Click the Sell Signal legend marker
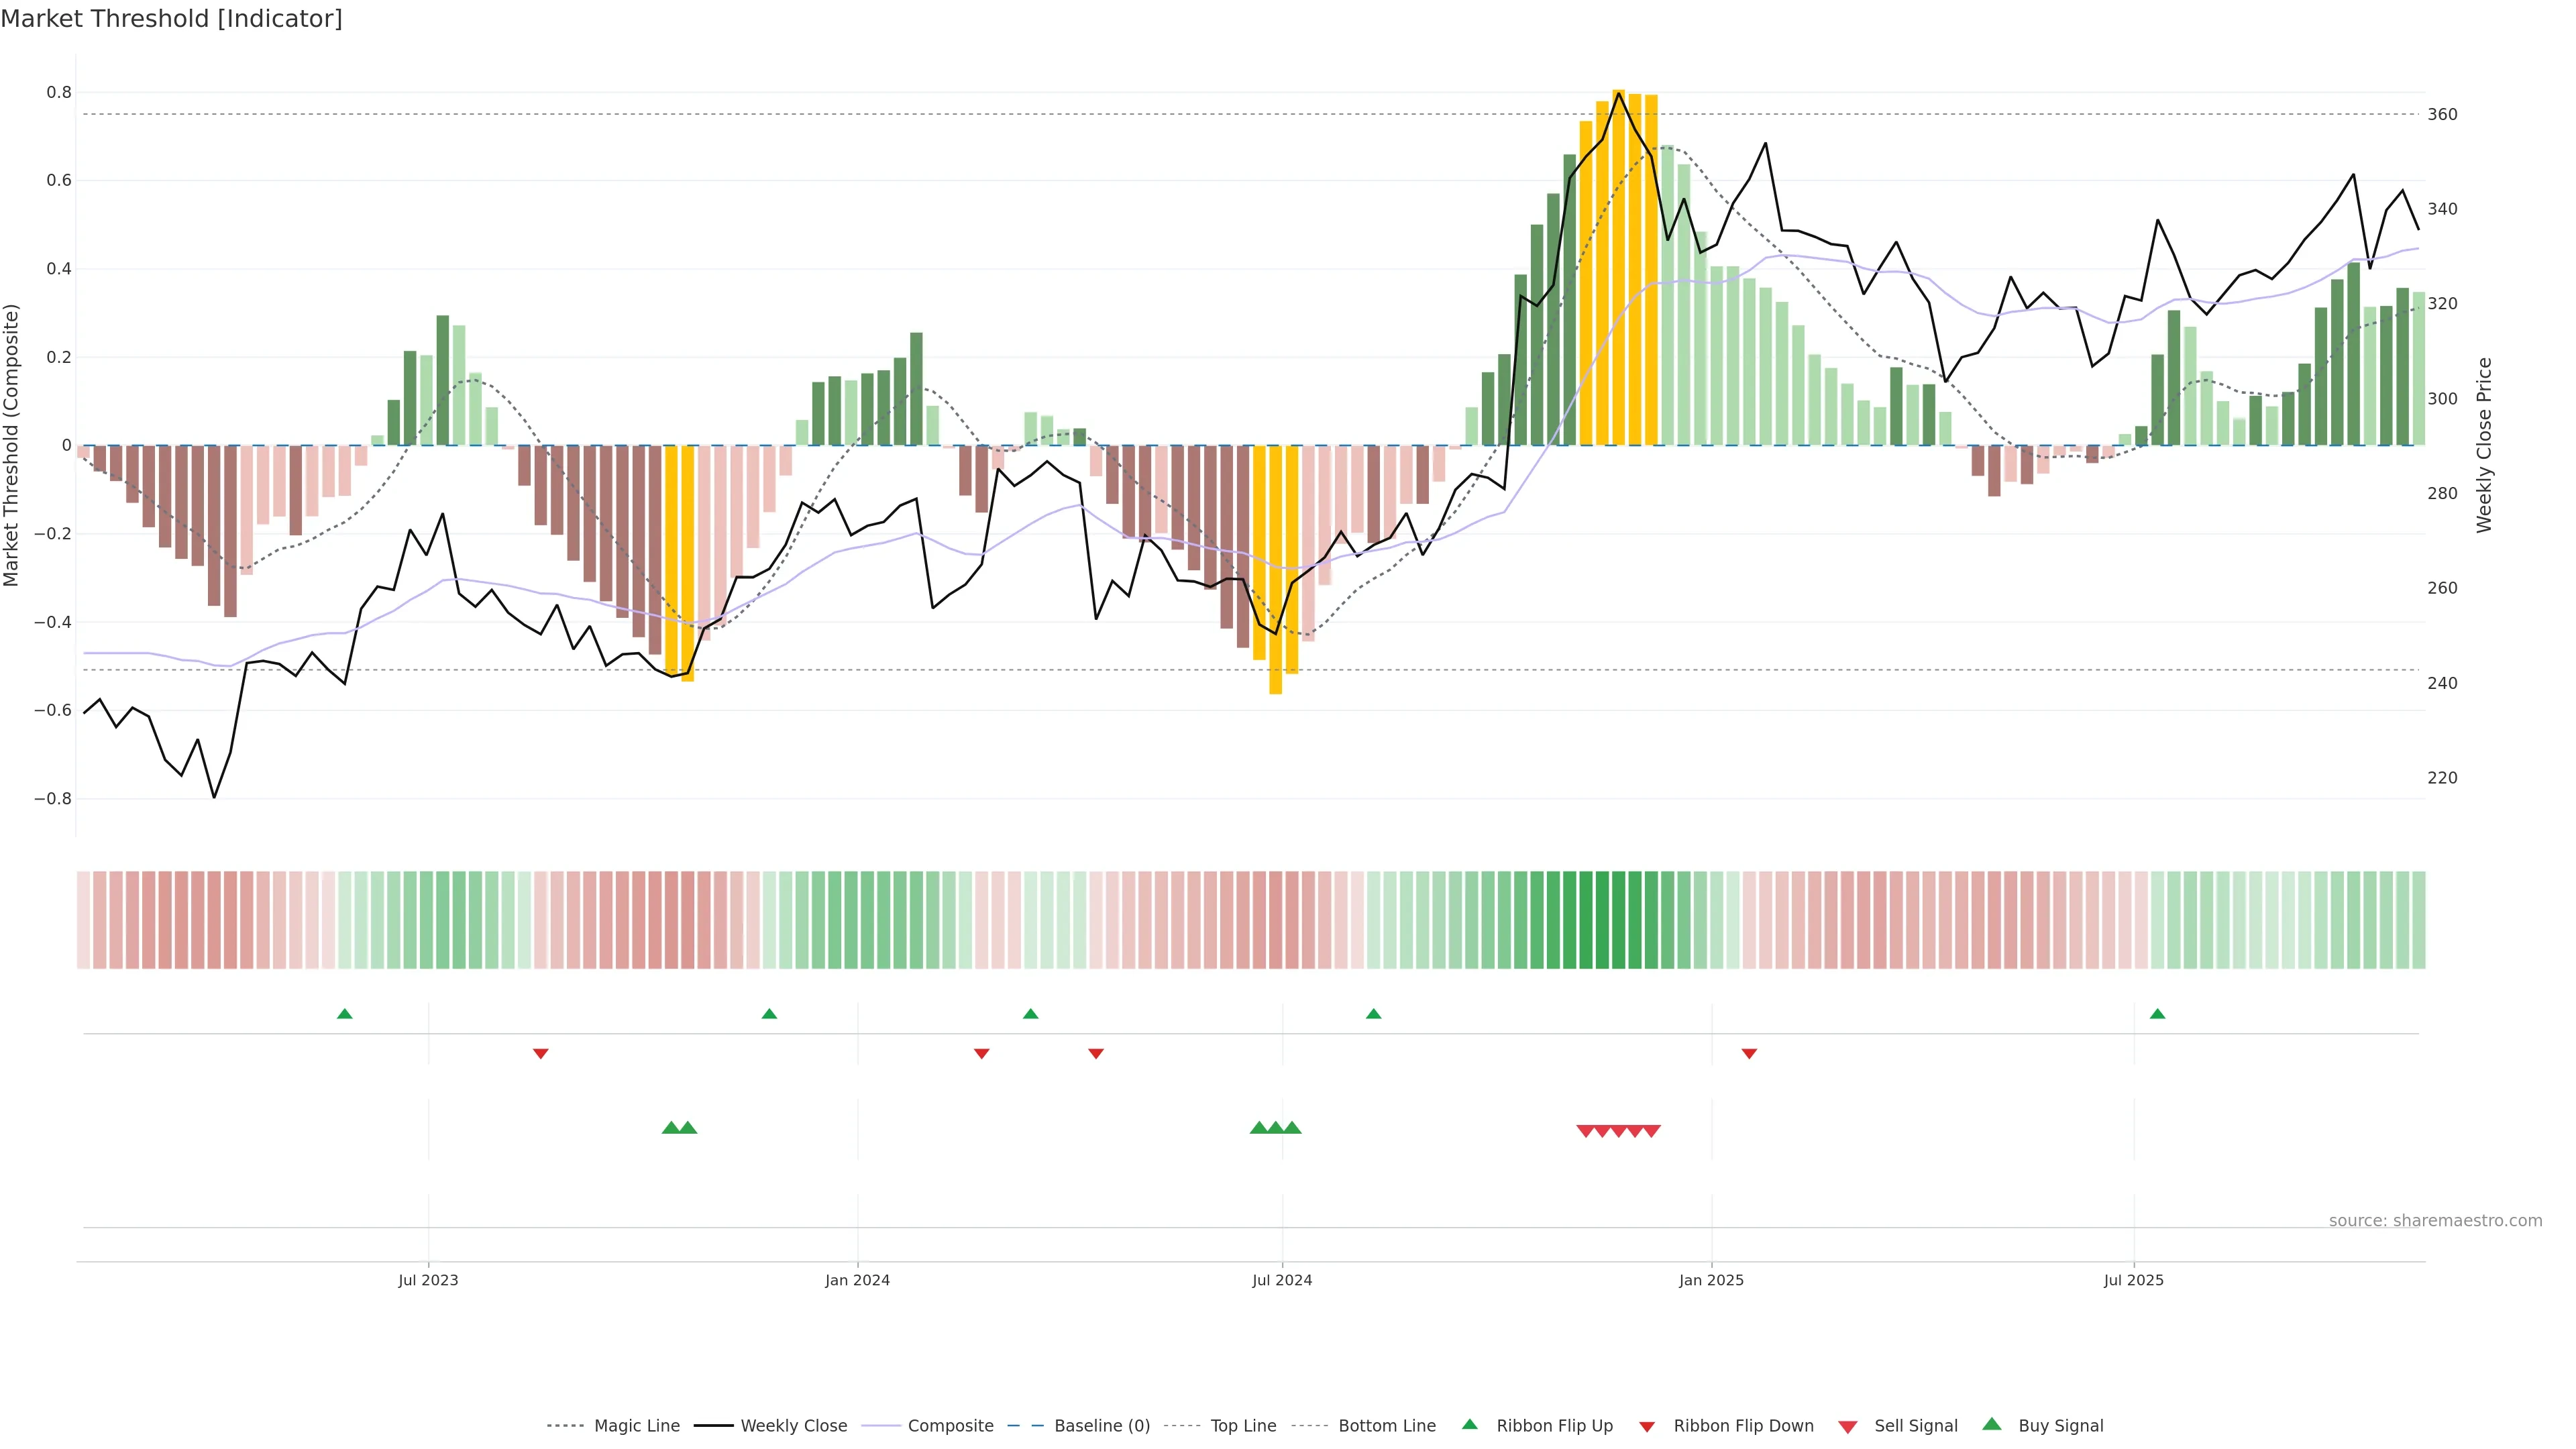 point(1848,1427)
